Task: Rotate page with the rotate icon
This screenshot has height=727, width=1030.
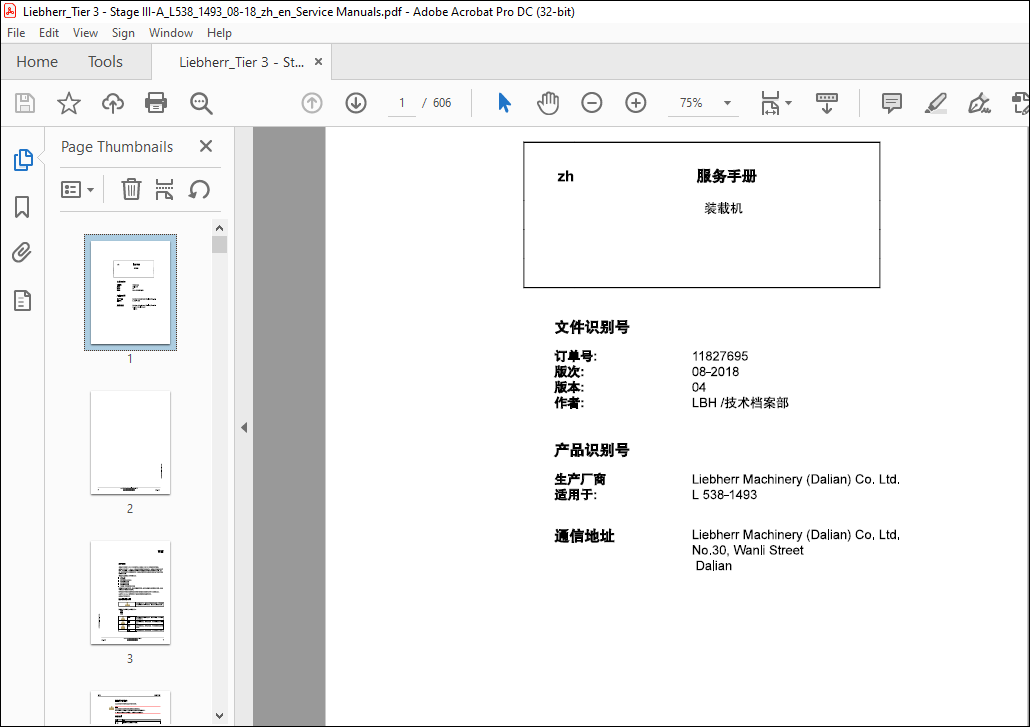Action: tap(199, 189)
